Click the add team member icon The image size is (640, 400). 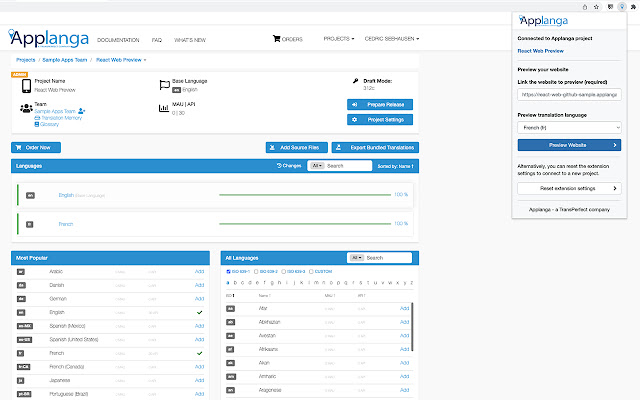point(81,110)
